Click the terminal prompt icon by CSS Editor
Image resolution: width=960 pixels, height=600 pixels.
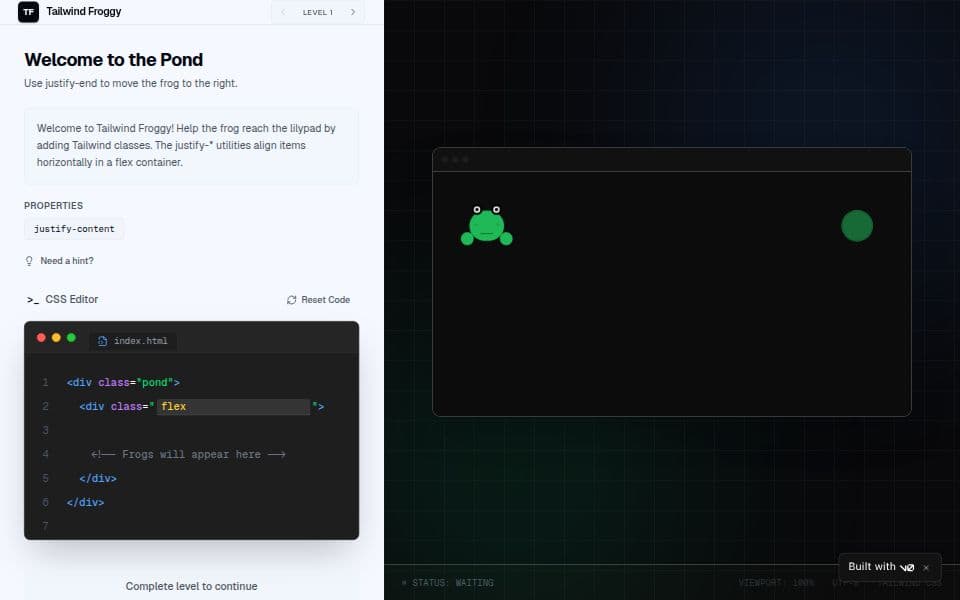tap(33, 300)
